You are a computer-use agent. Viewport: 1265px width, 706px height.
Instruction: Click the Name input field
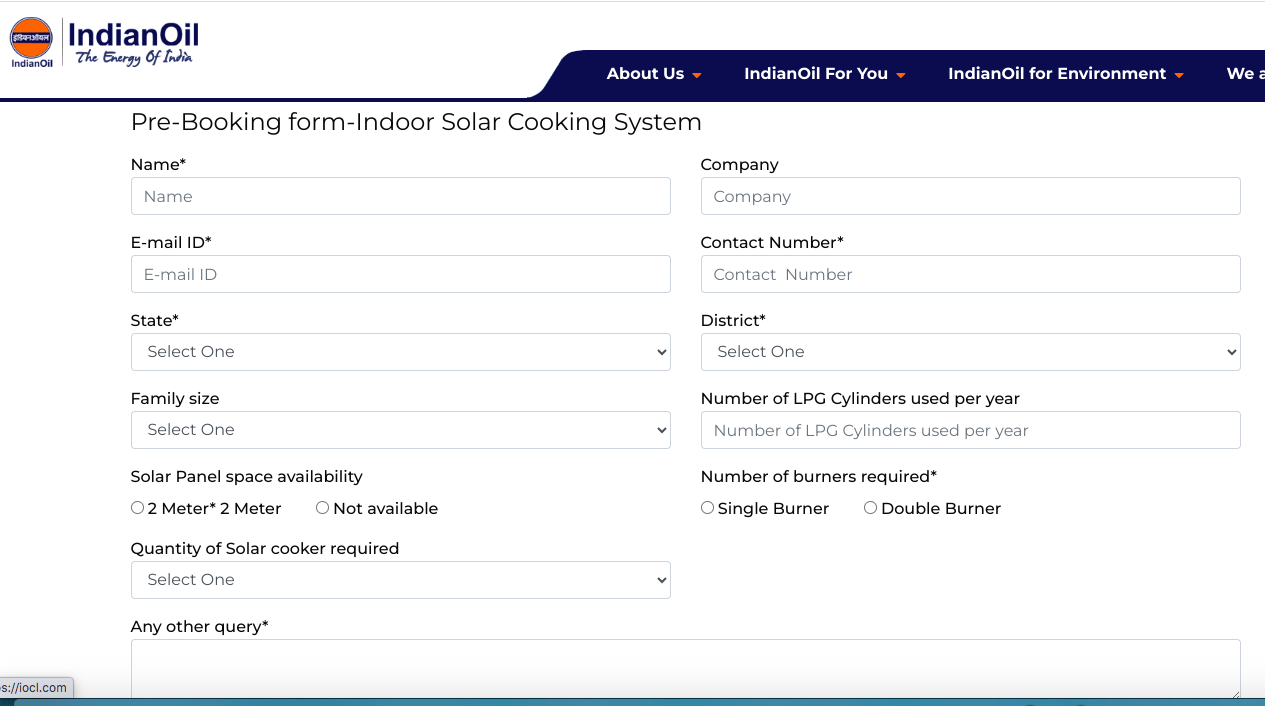tap(400, 196)
